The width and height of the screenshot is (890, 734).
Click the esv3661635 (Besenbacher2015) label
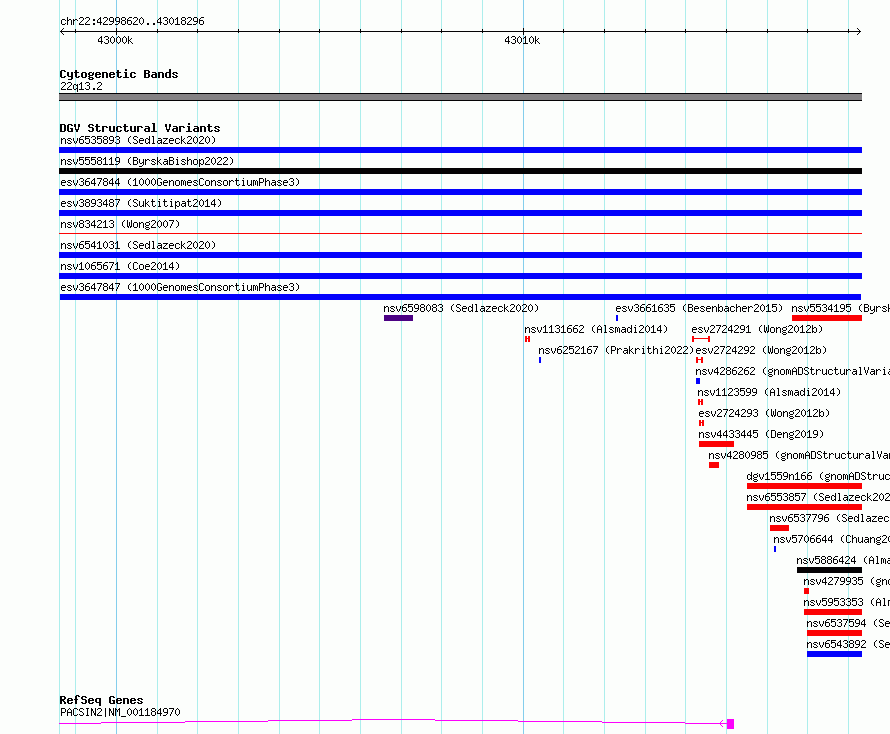(x=699, y=308)
